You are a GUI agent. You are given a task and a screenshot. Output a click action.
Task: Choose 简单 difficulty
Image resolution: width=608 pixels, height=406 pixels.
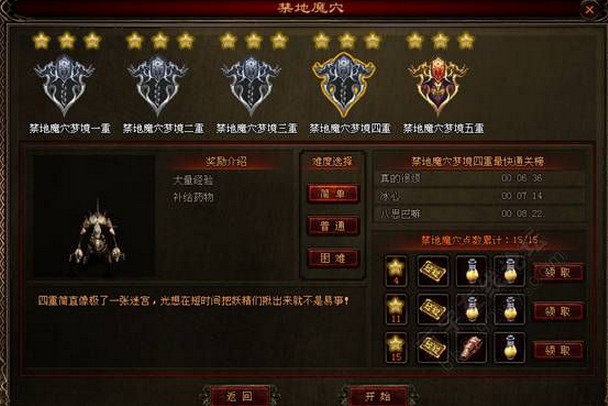[x=333, y=193]
